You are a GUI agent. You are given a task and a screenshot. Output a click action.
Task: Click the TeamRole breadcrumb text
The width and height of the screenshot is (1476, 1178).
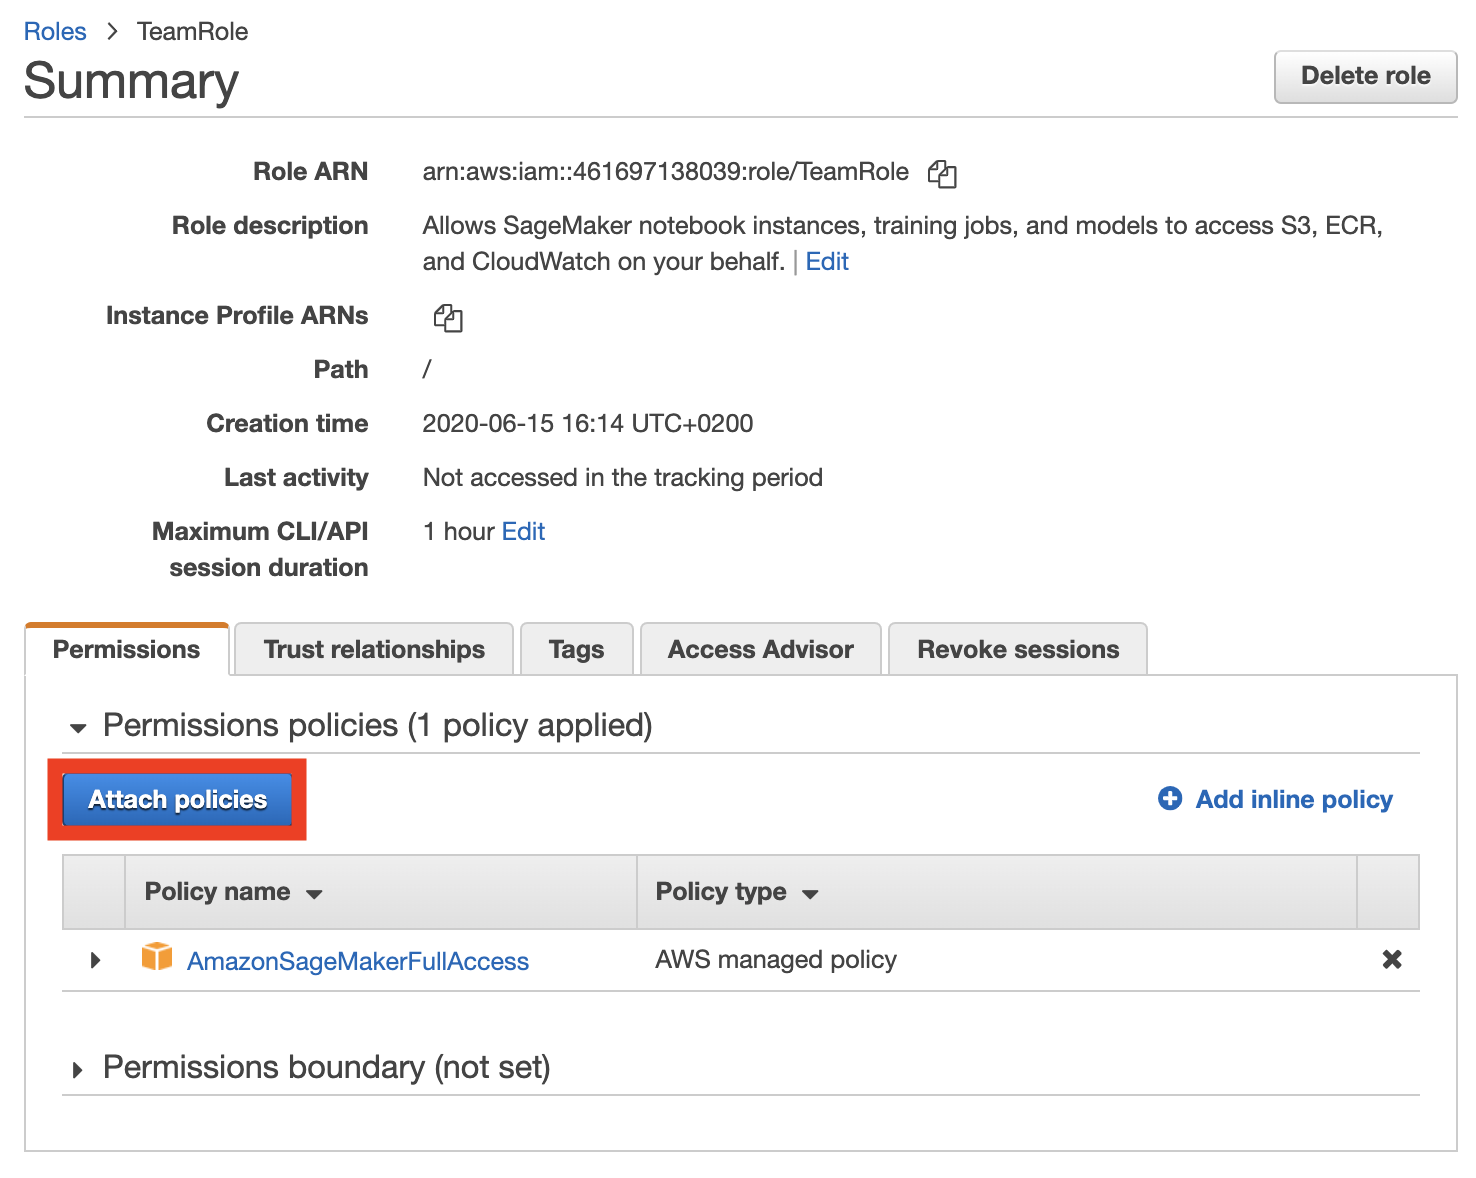pos(193,31)
